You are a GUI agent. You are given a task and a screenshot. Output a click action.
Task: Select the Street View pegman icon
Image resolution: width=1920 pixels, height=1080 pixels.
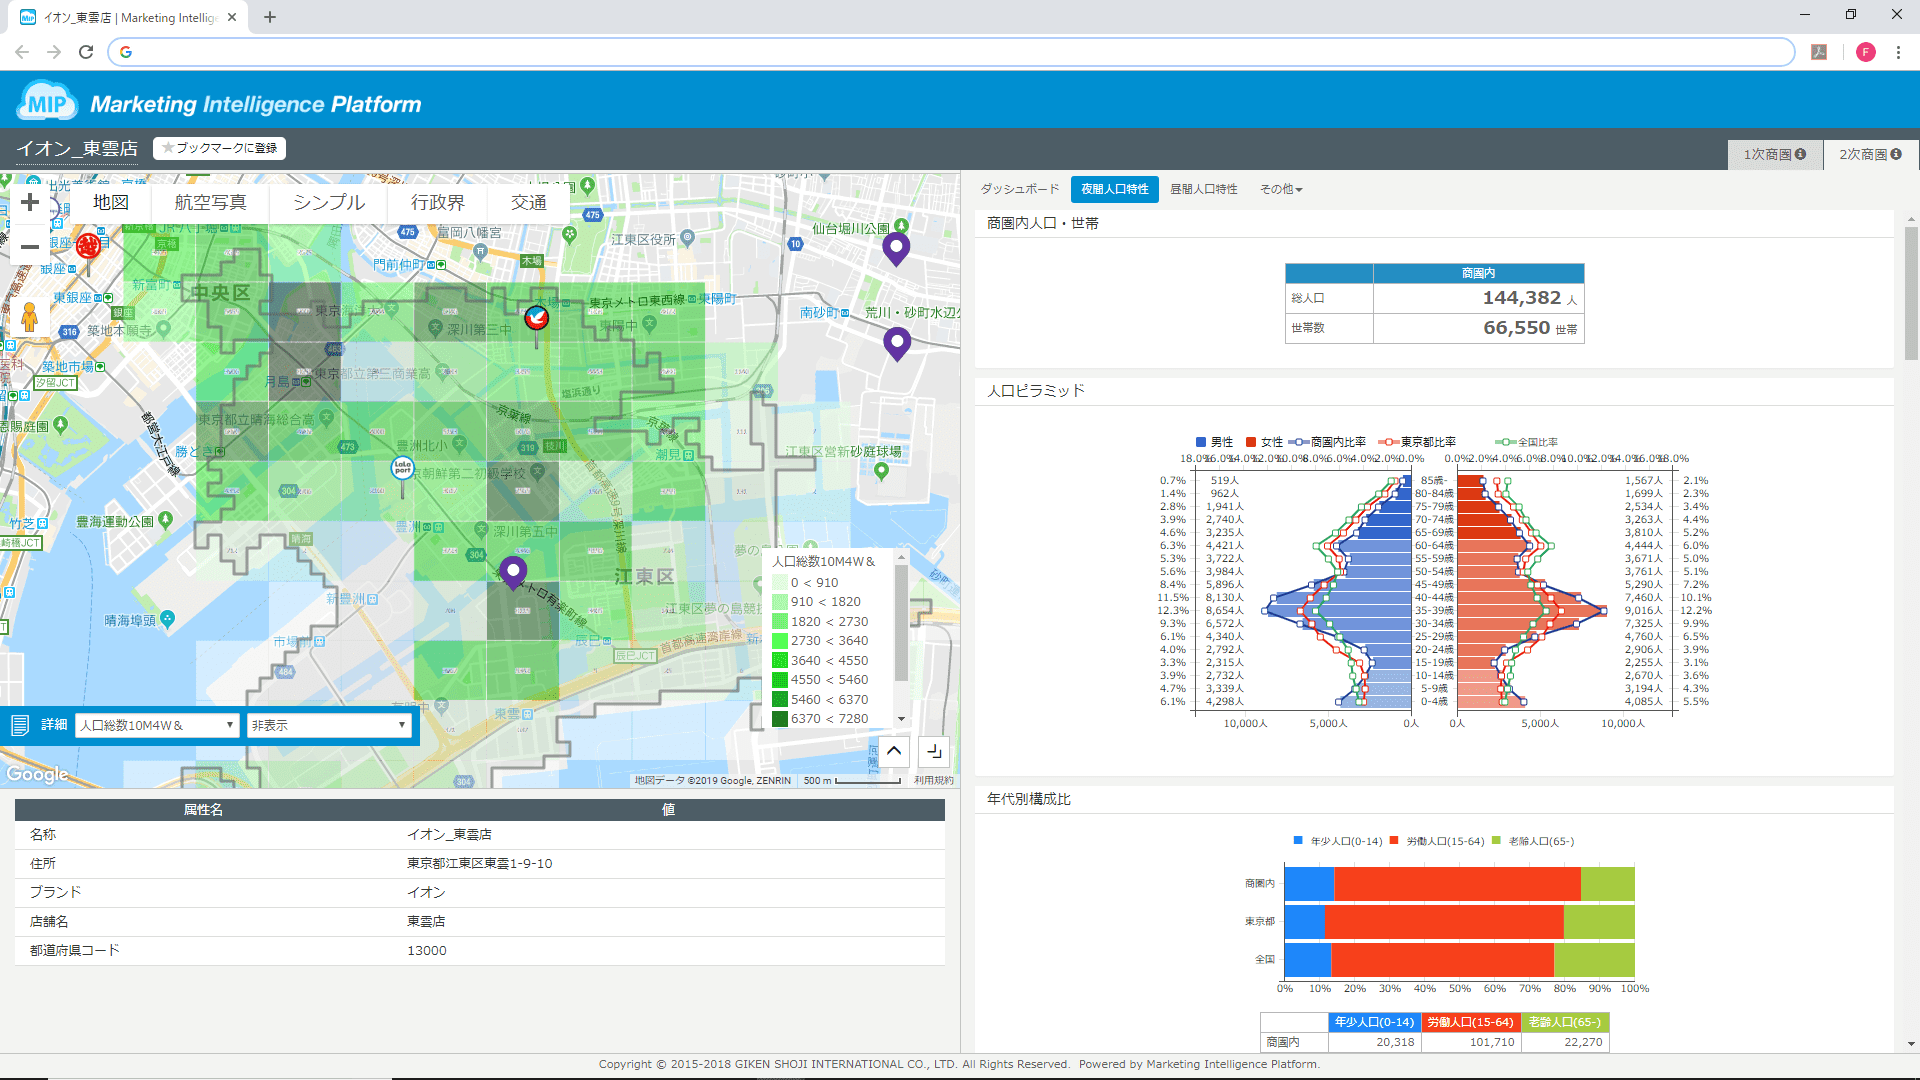(29, 317)
